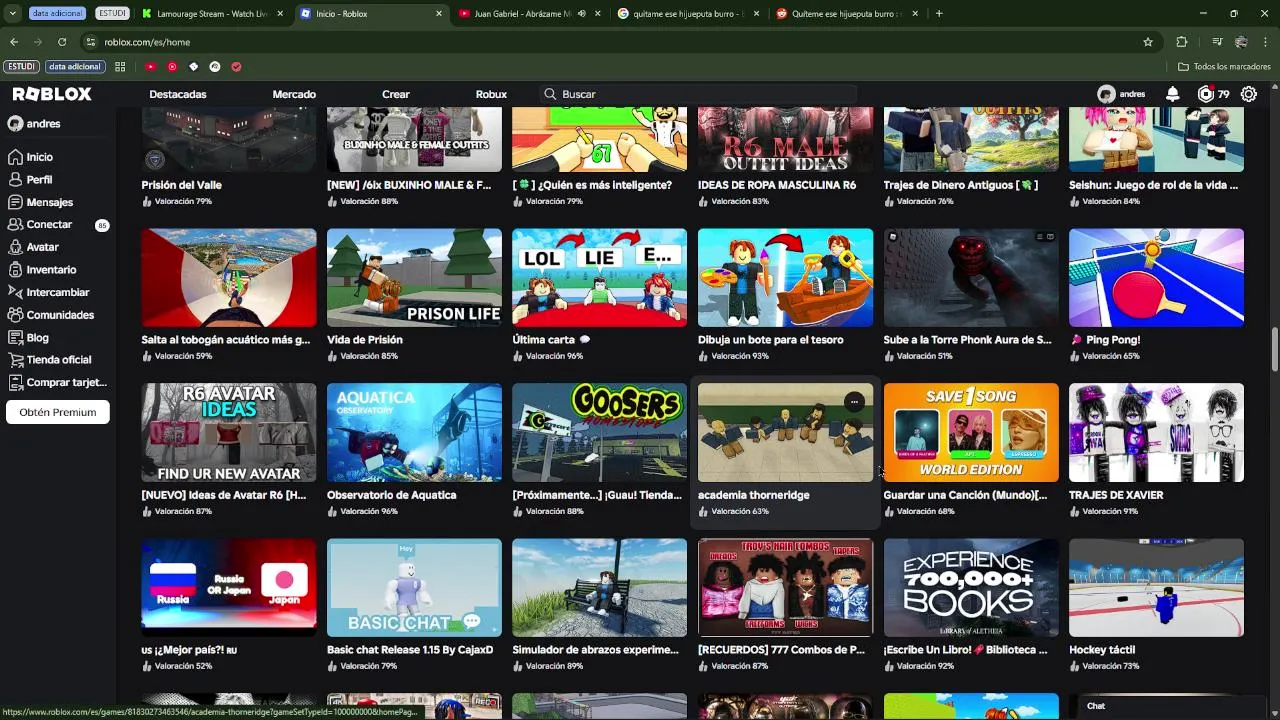Viewport: 1280px width, 720px height.
Task: Click the search magnifier icon
Action: point(550,94)
